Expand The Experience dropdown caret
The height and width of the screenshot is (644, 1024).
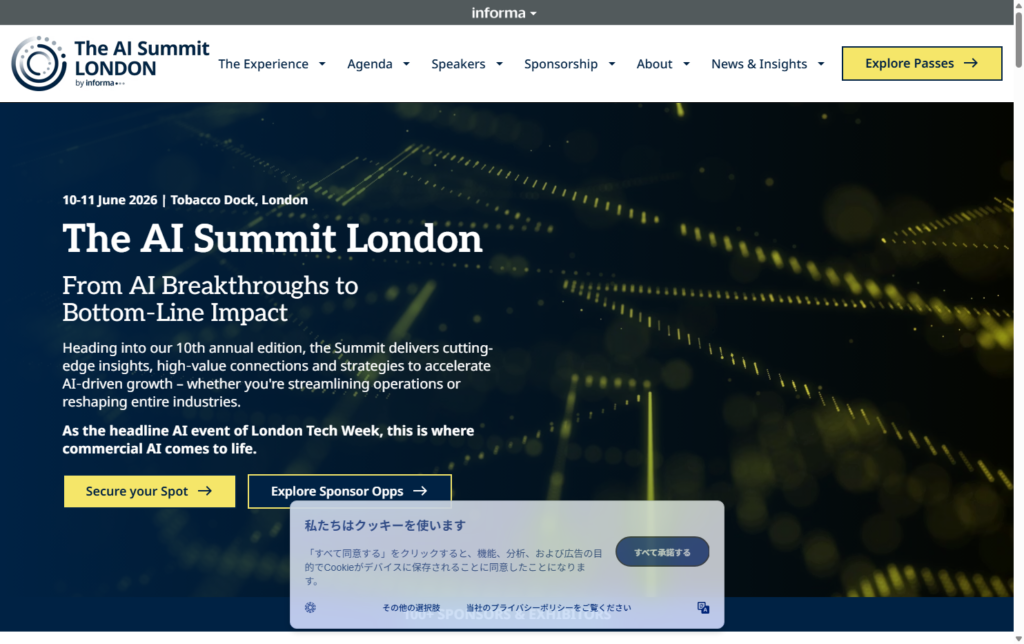pos(322,64)
